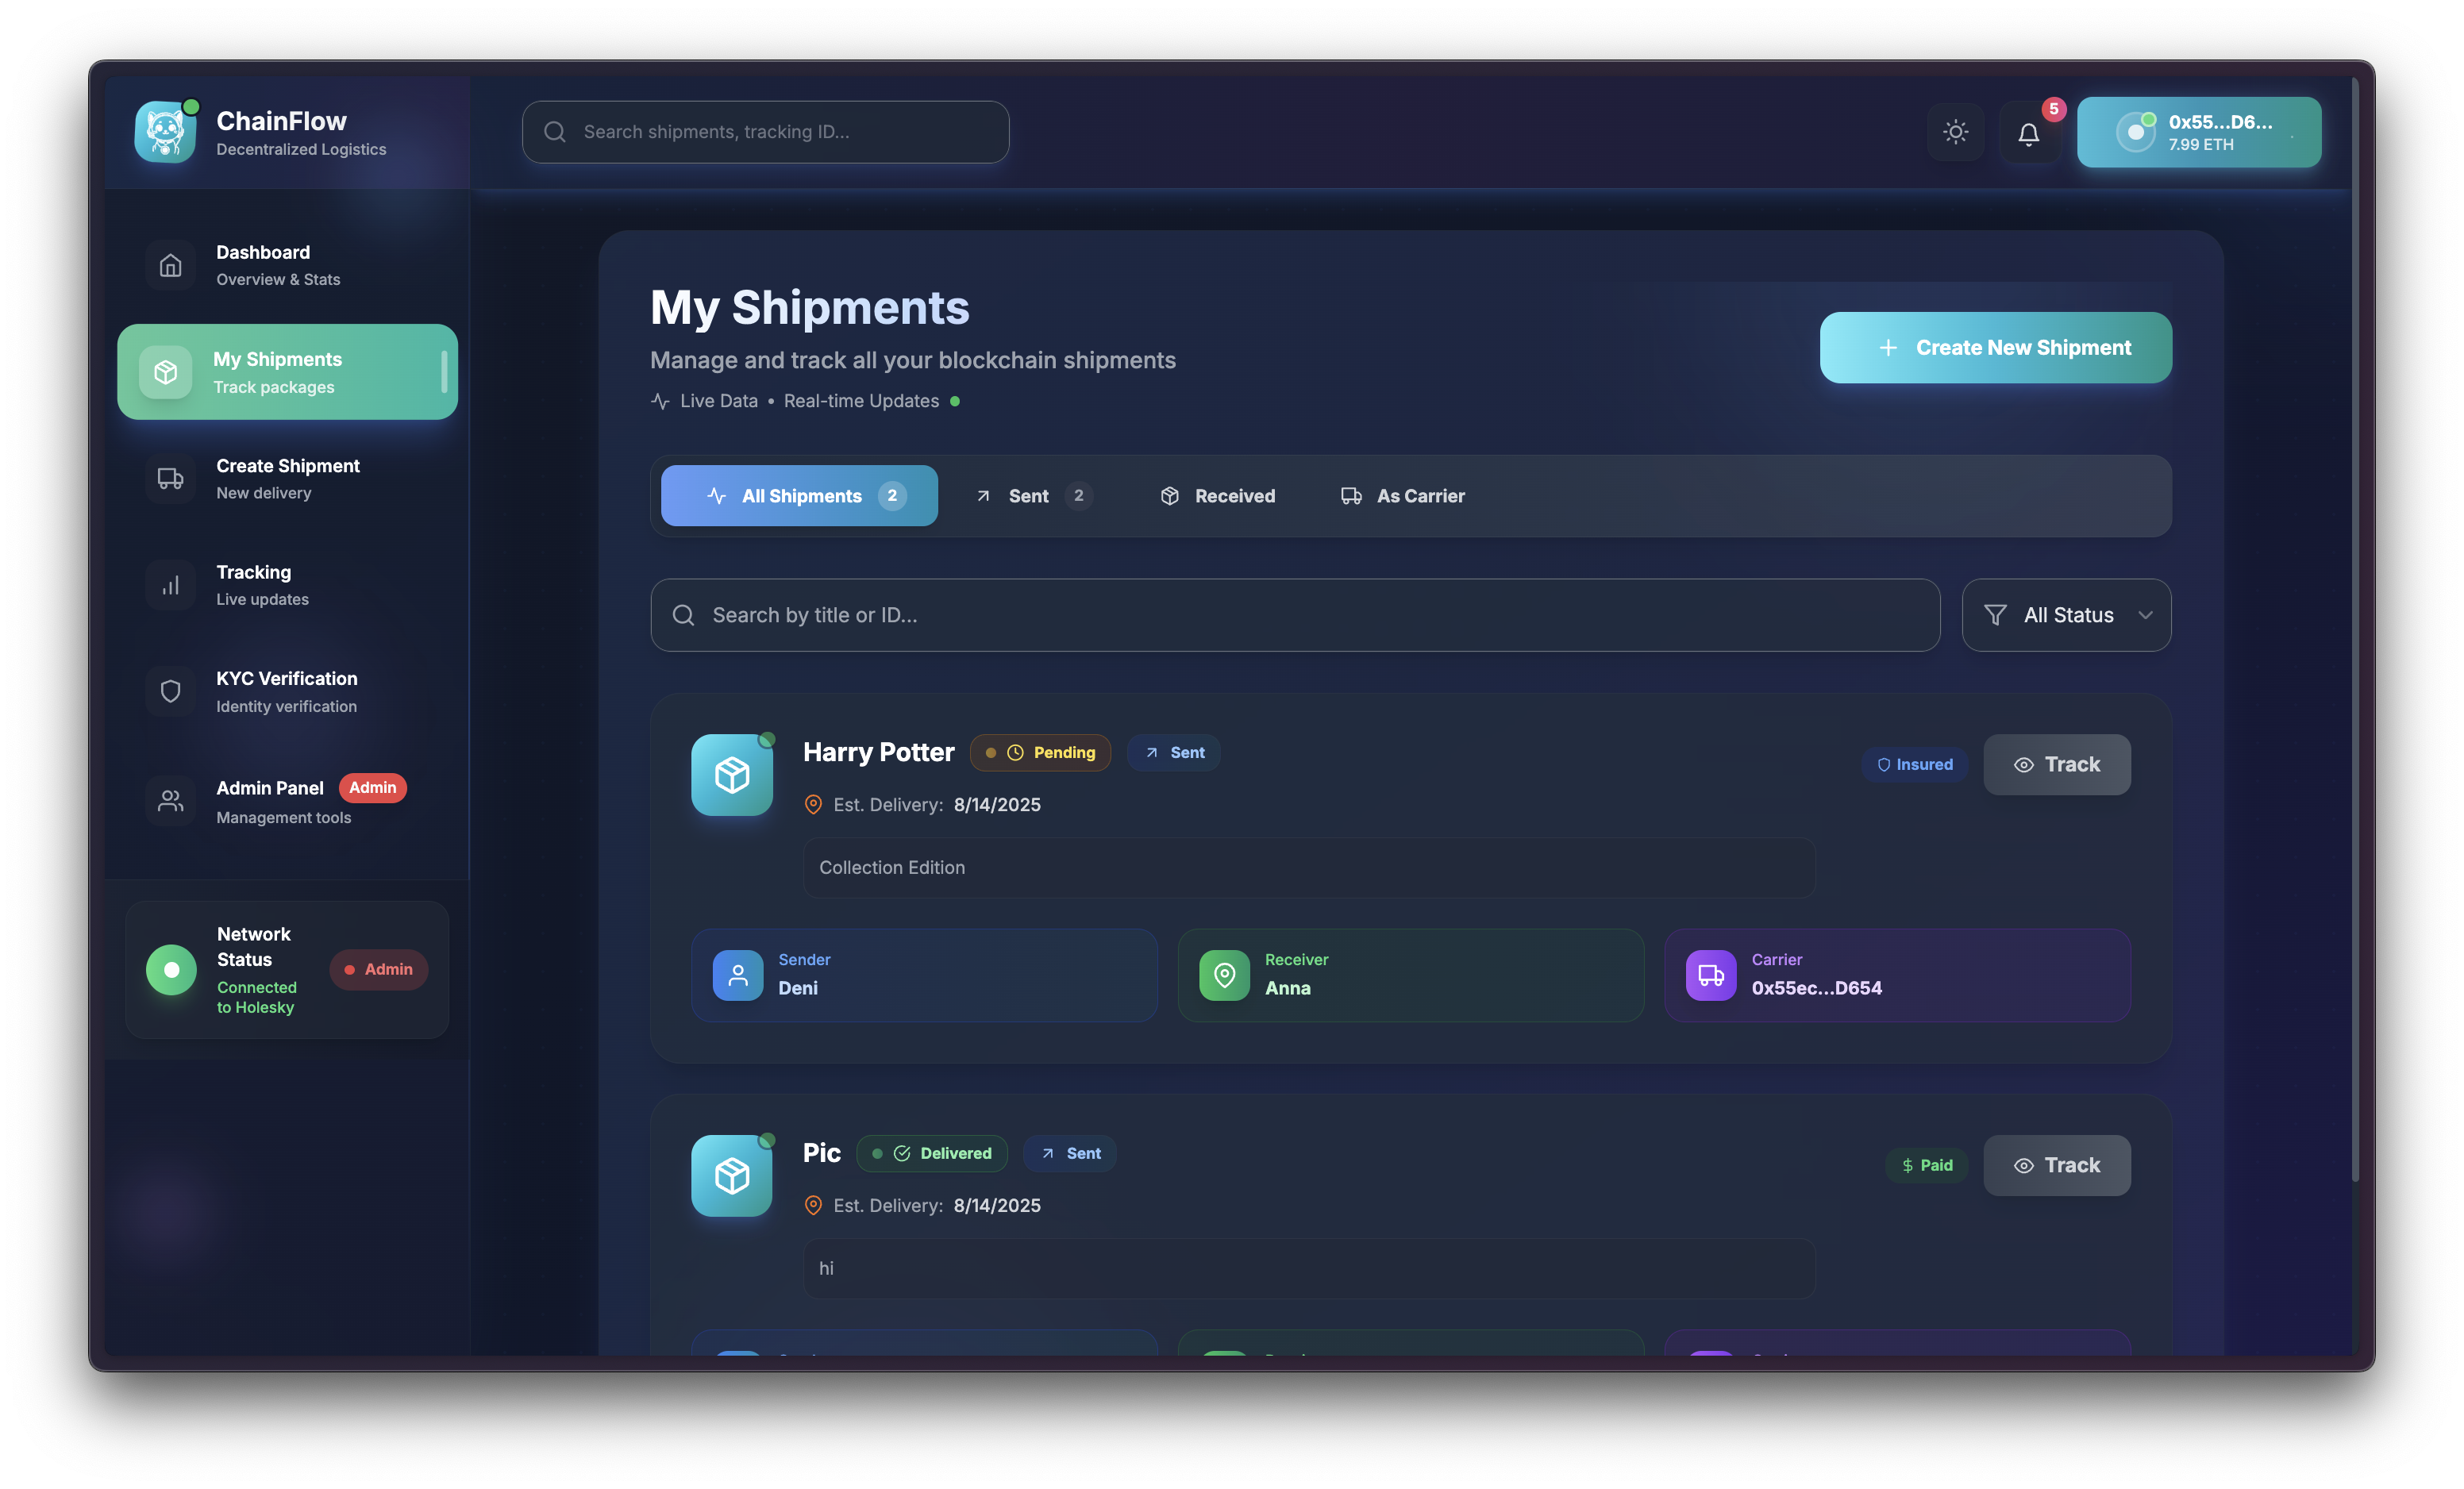The height and width of the screenshot is (1489, 2464).
Task: Focus the Search by title or ID field
Action: tap(1295, 615)
